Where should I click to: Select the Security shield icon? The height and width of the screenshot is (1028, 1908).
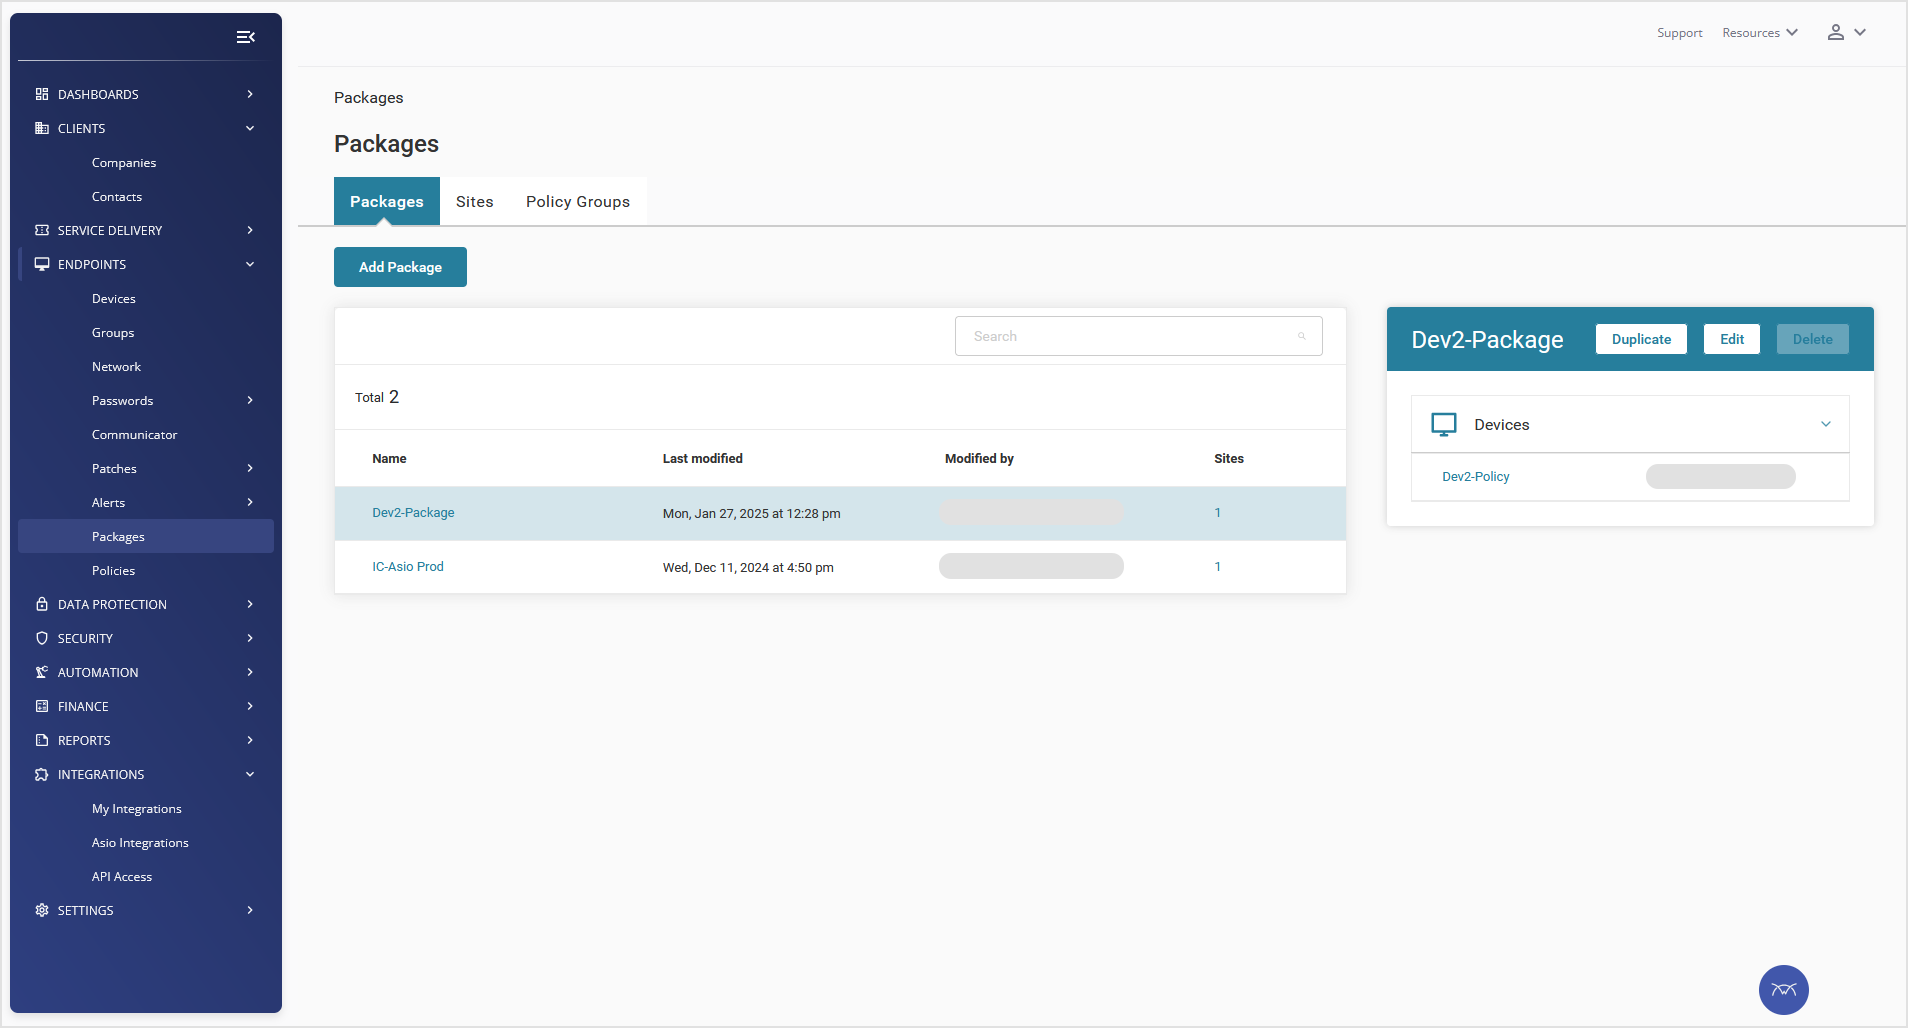(41, 638)
